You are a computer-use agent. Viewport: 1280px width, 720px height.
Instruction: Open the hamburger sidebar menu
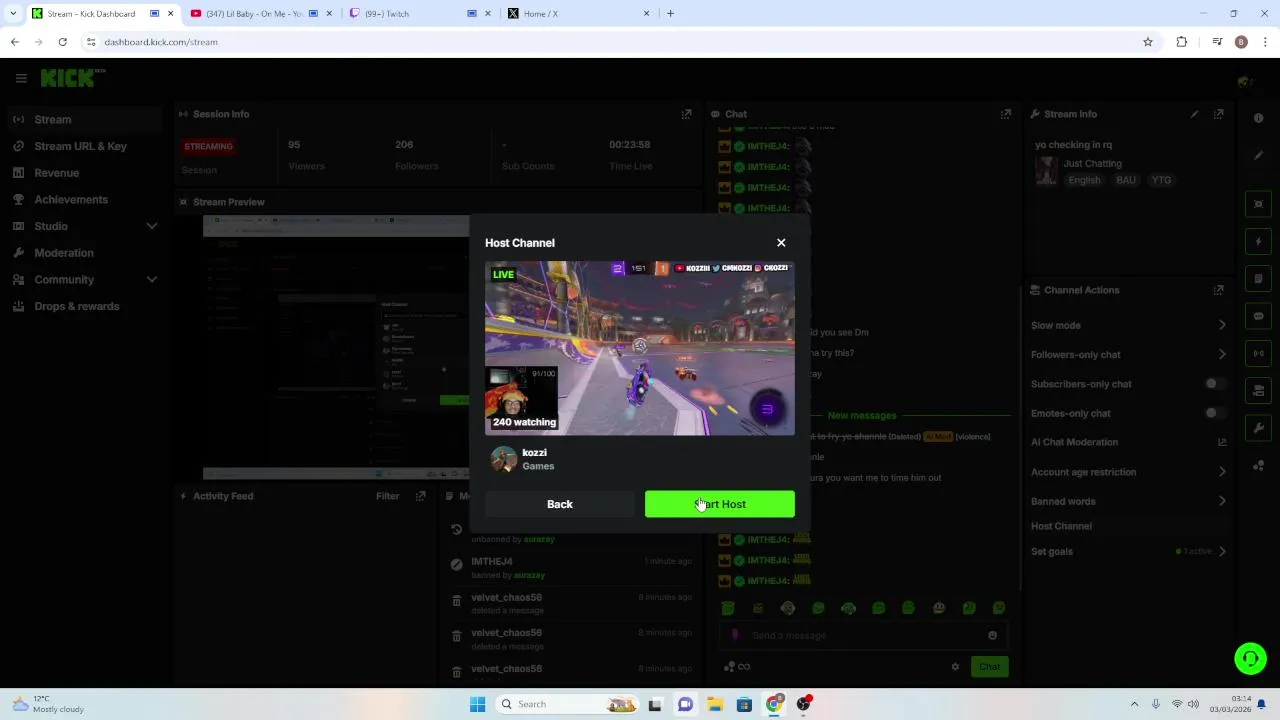pos(21,78)
